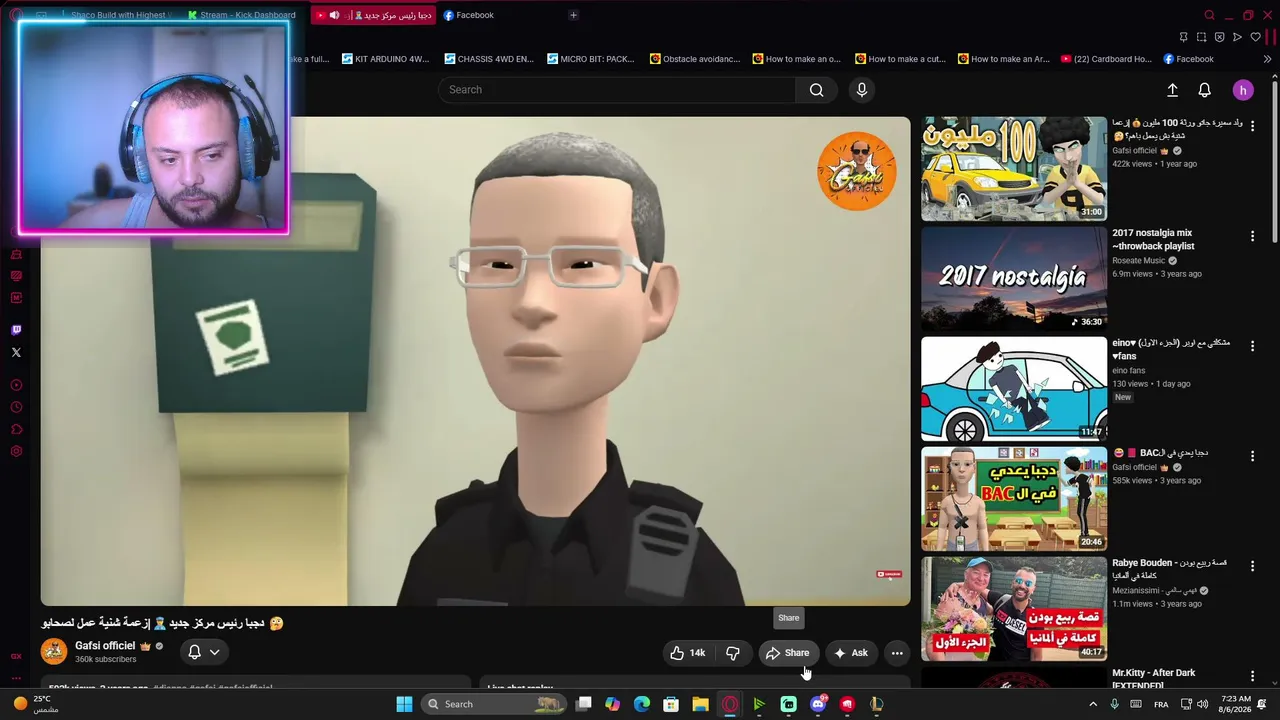Screen dimensions: 1280x720
Task: Open Discord from the taskbar
Action: tap(818, 704)
